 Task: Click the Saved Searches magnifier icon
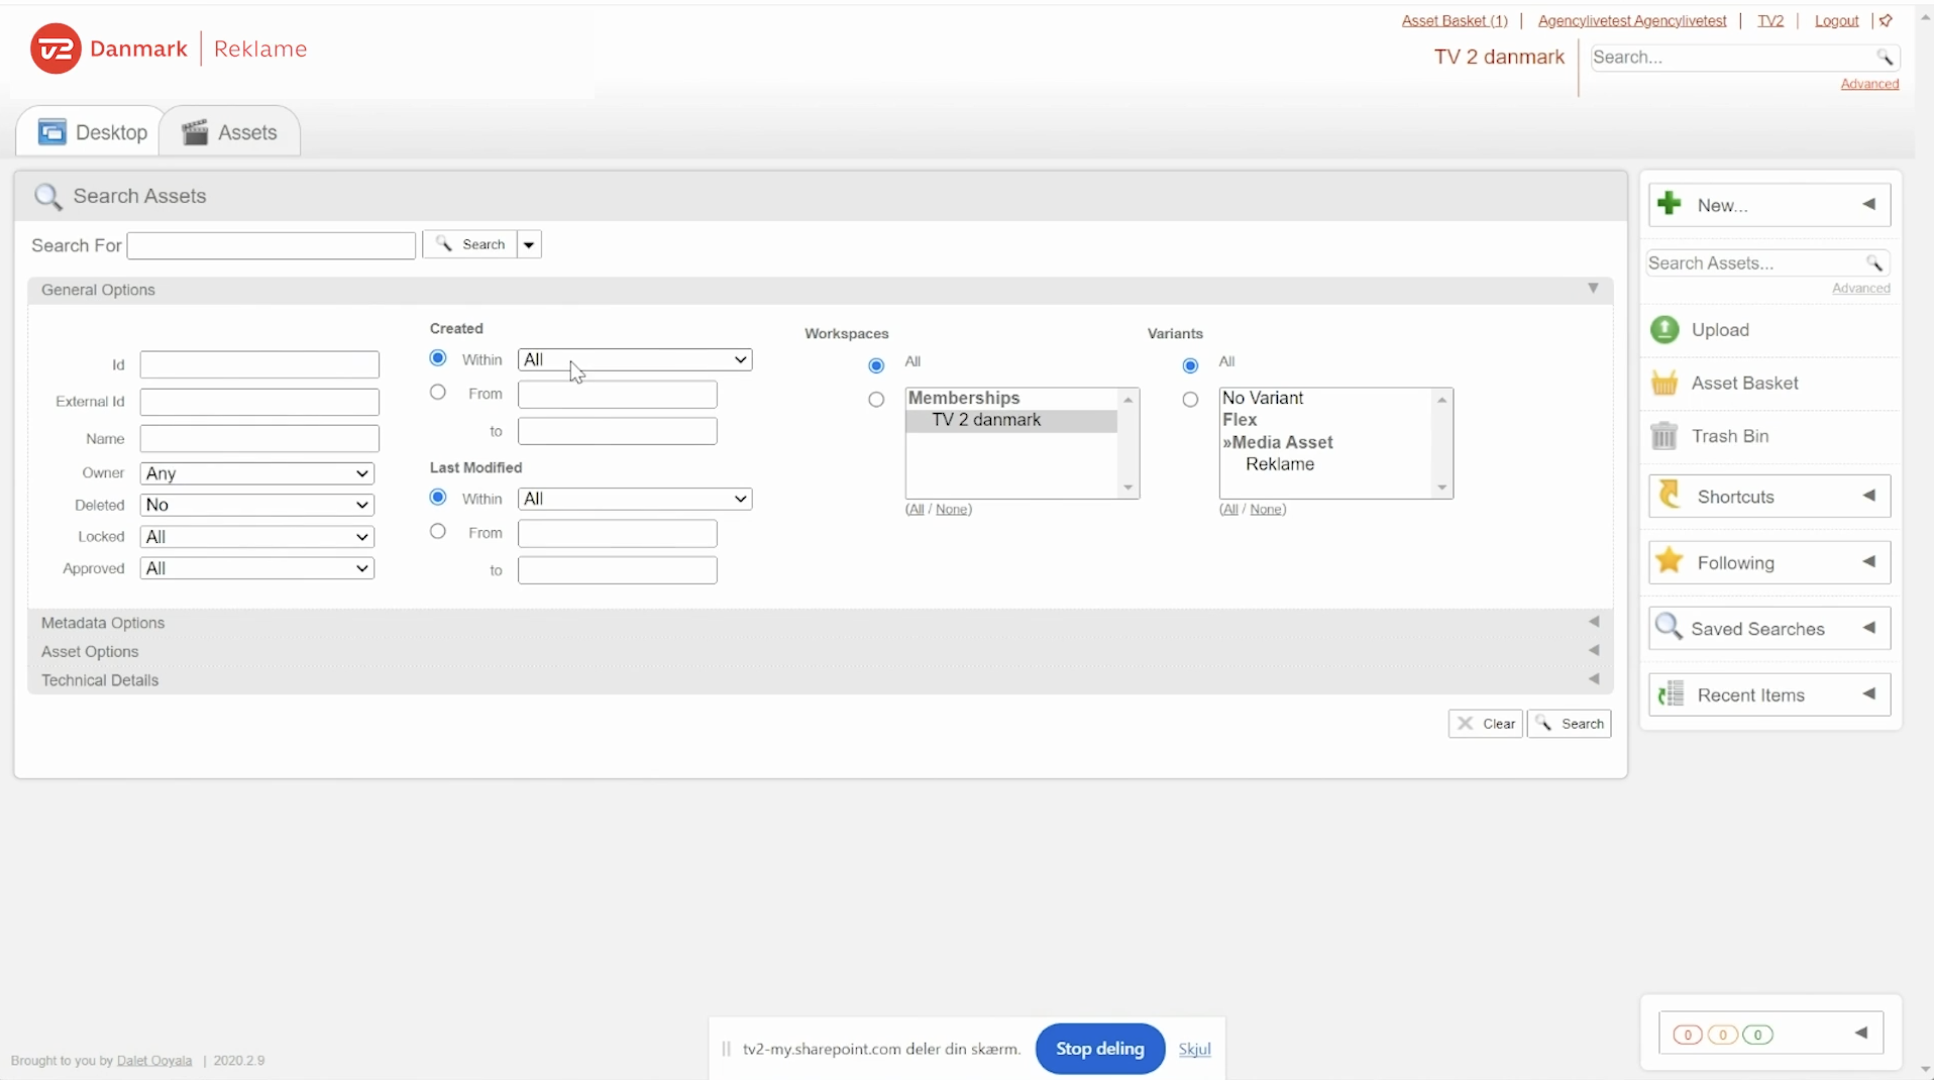(x=1668, y=628)
